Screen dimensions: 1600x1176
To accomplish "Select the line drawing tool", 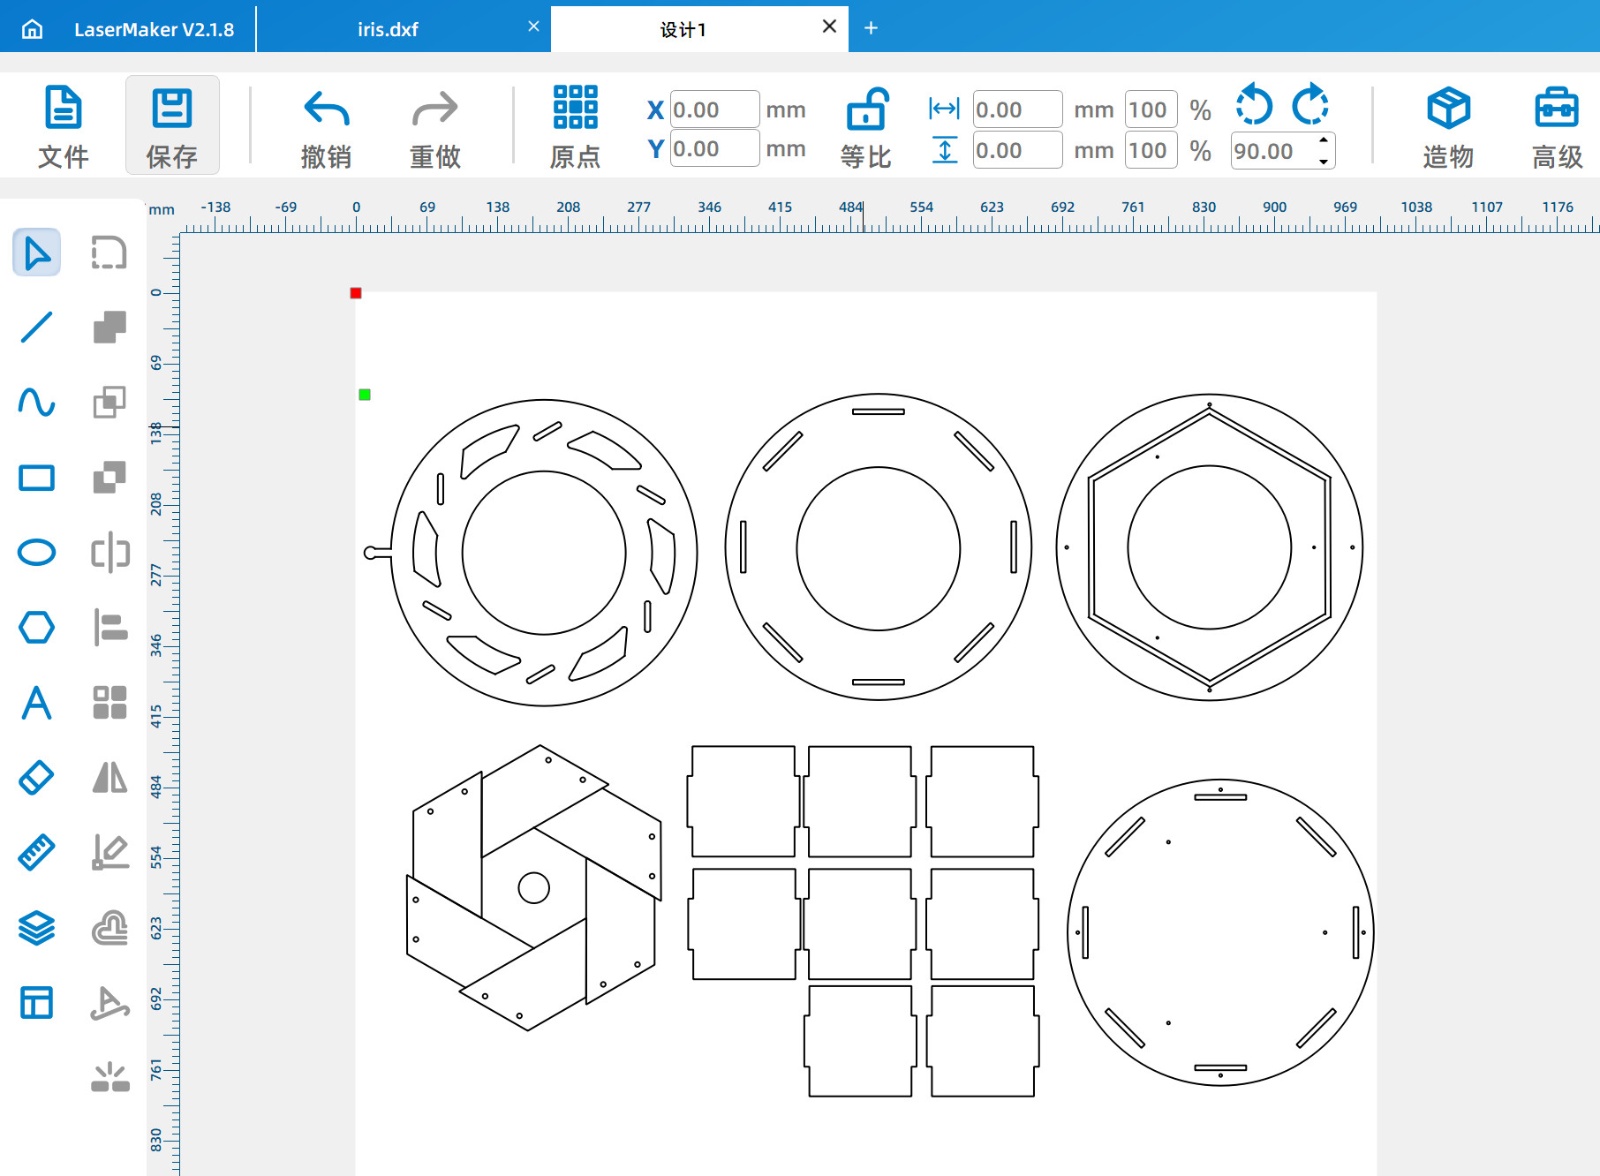I will (37, 327).
